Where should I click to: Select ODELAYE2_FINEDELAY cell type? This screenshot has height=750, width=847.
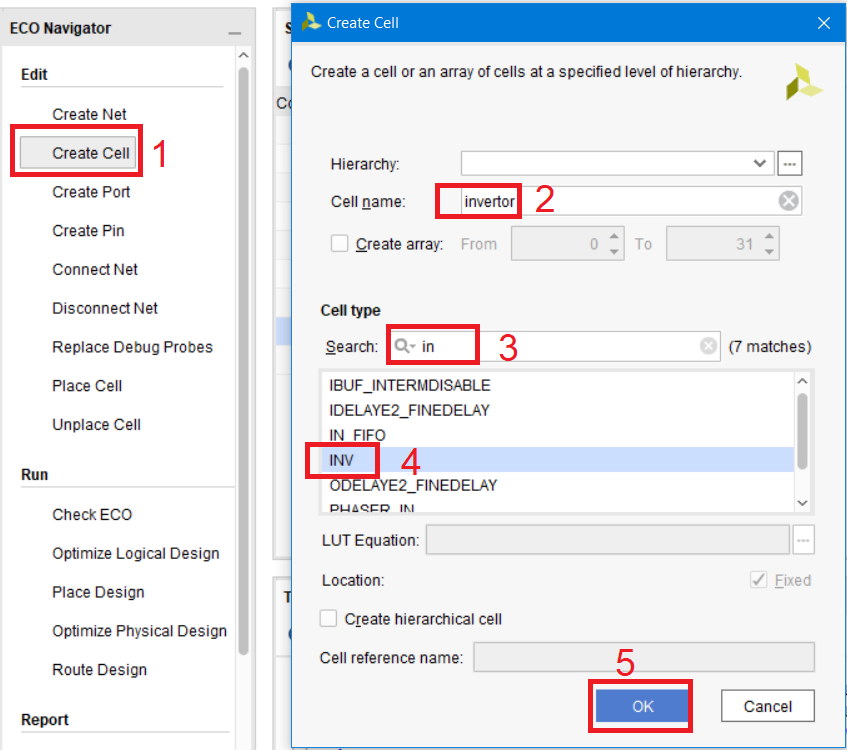[556, 485]
